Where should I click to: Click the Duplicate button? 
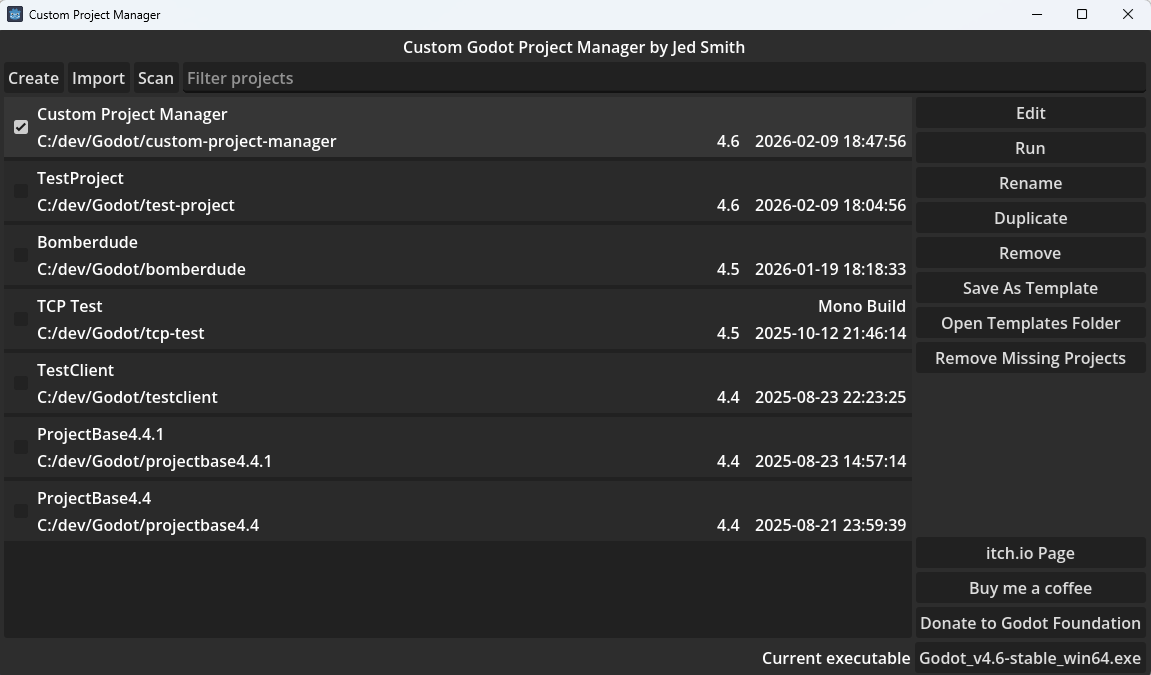(1030, 218)
